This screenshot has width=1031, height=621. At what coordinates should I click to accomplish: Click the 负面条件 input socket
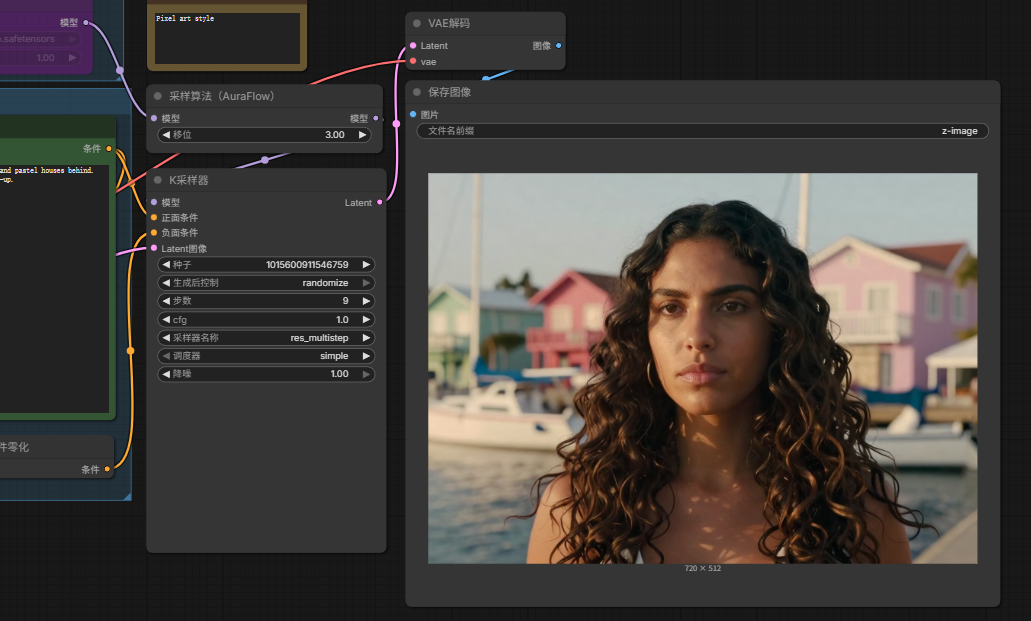tap(153, 233)
